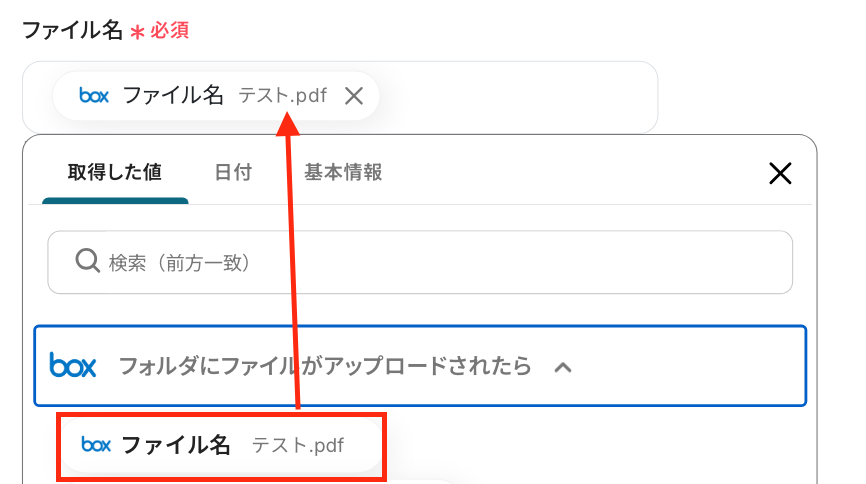Close the value picker panel

pos(780,173)
